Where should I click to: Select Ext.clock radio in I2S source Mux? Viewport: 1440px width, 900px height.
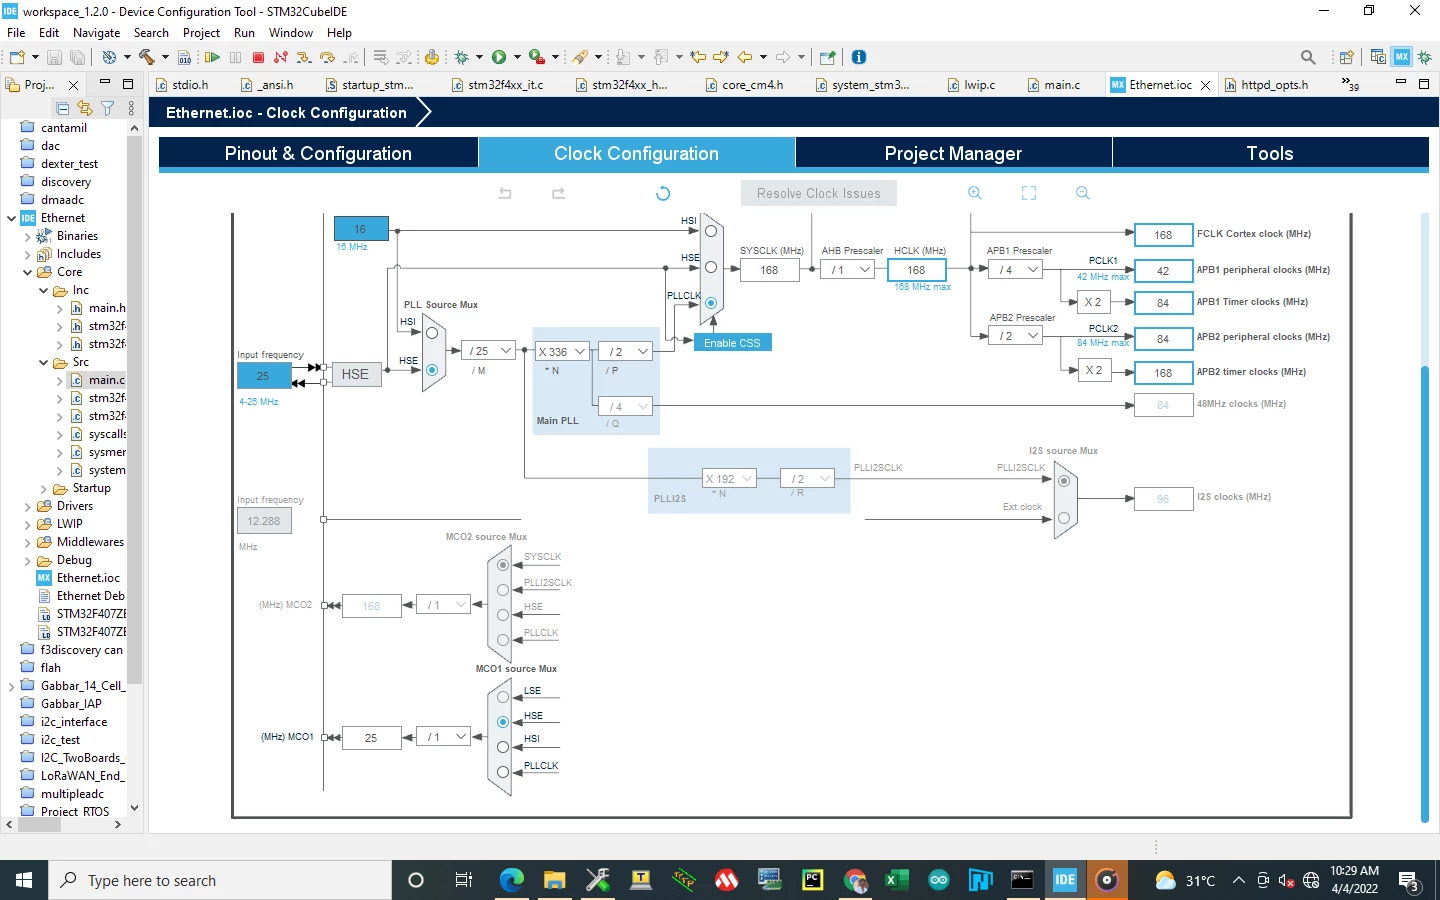click(1064, 518)
